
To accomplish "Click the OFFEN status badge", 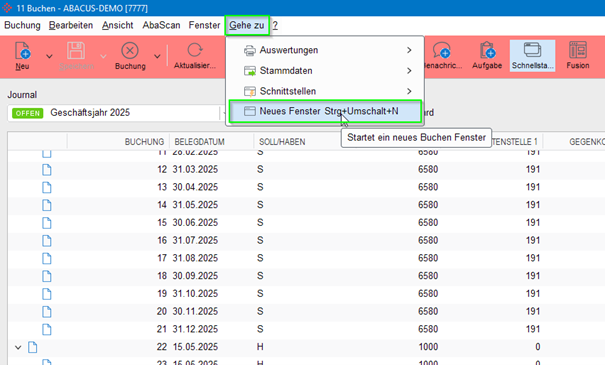I will [27, 113].
